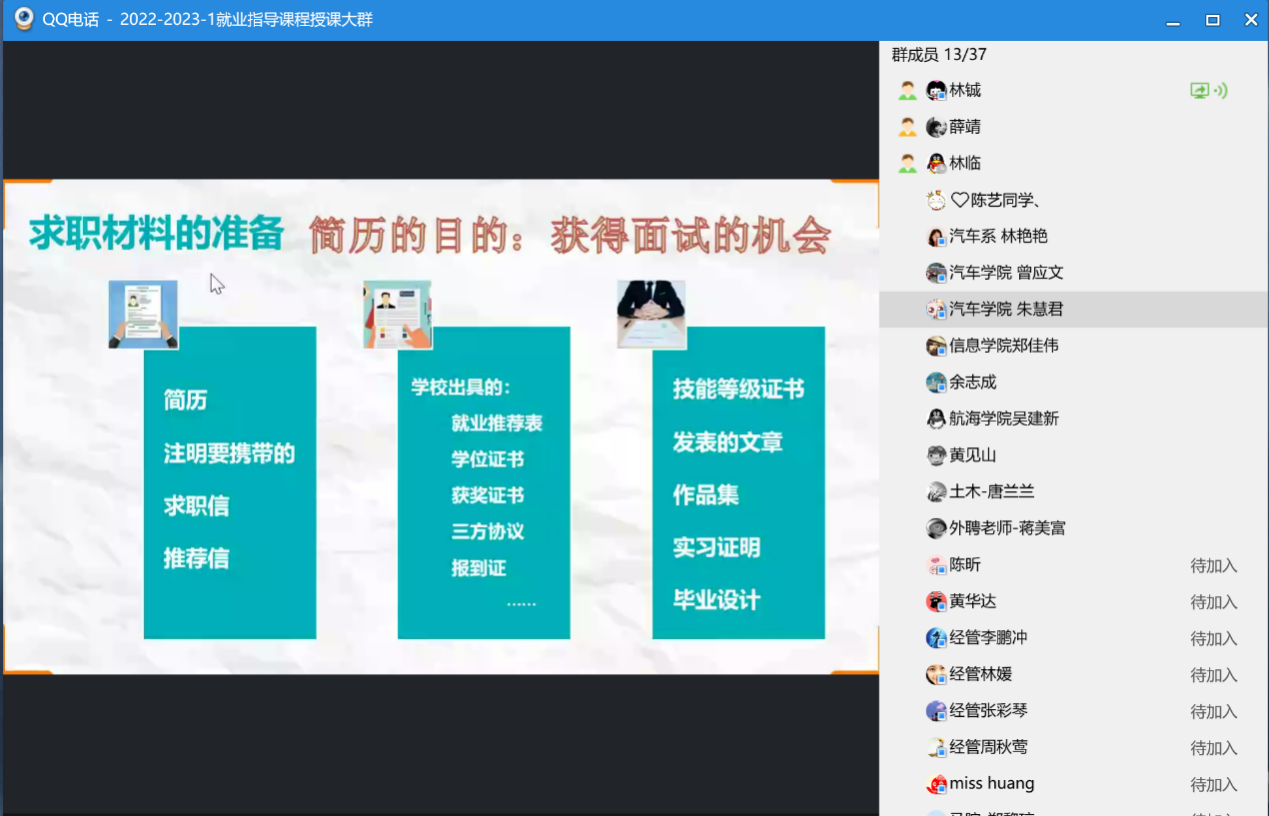Click 林铖's avatar in member list

tap(936, 91)
